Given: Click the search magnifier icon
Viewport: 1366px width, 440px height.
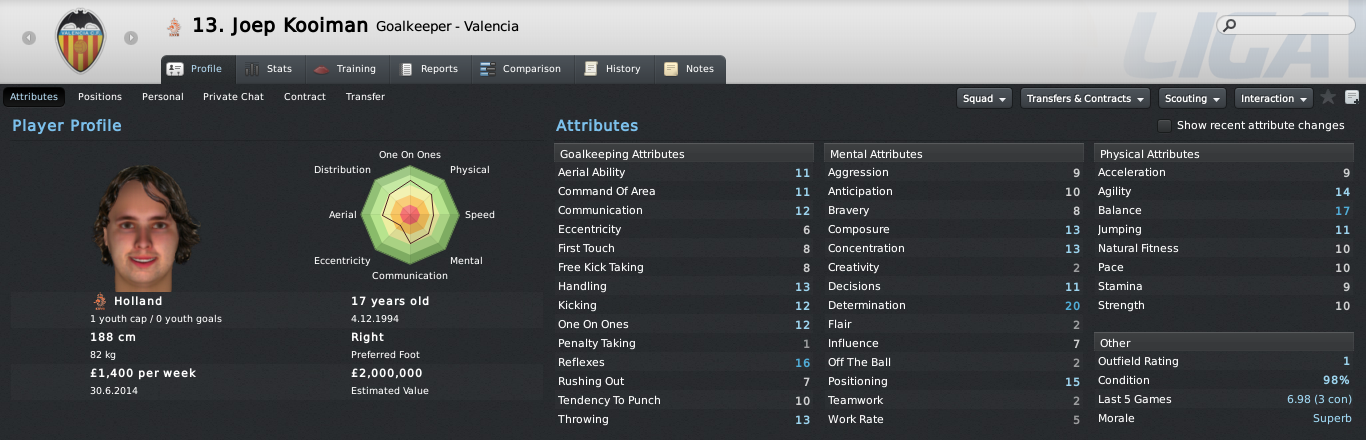Looking at the screenshot, I should click(1230, 25).
